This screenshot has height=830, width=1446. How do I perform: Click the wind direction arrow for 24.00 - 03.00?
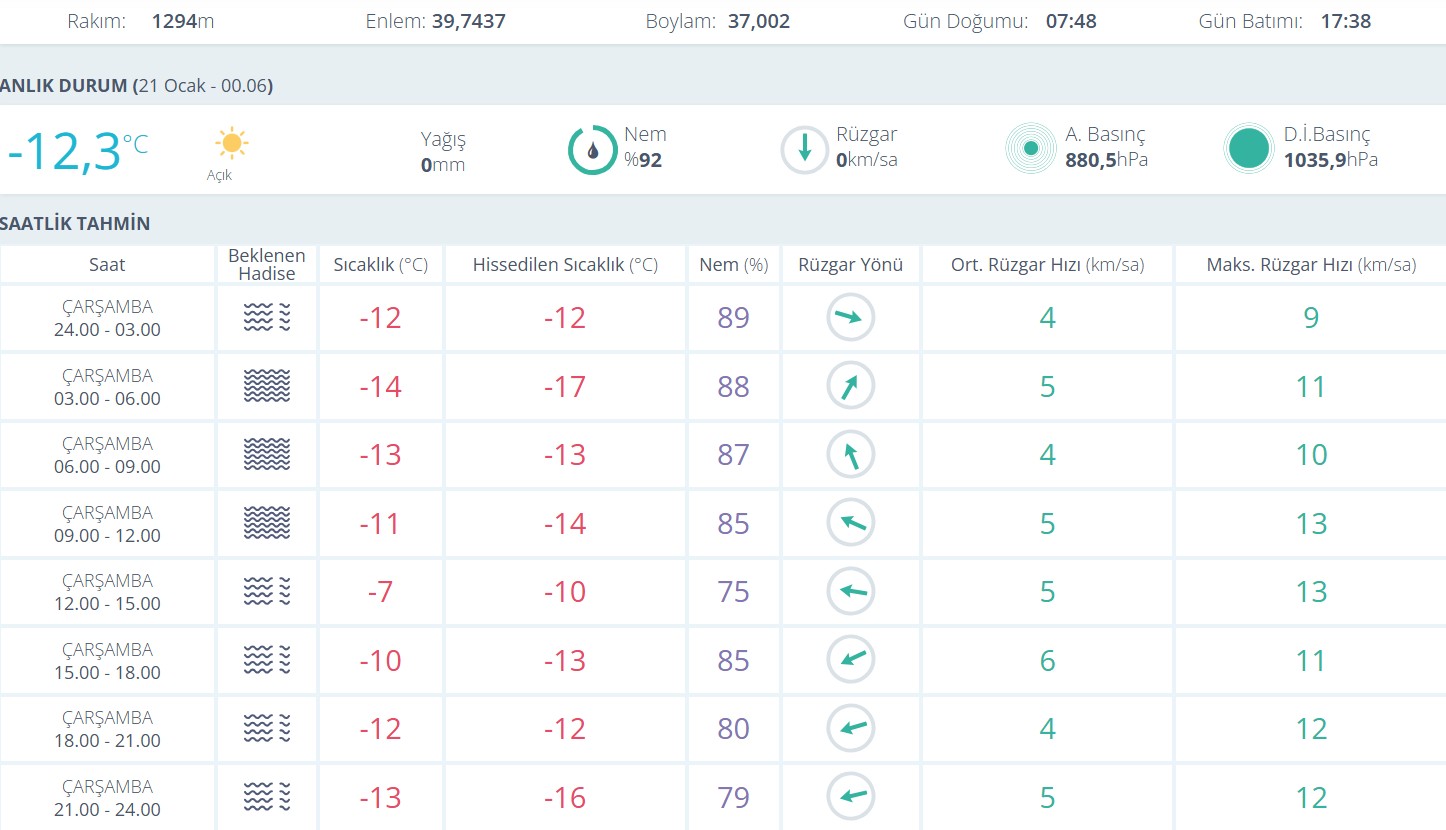pos(850,318)
